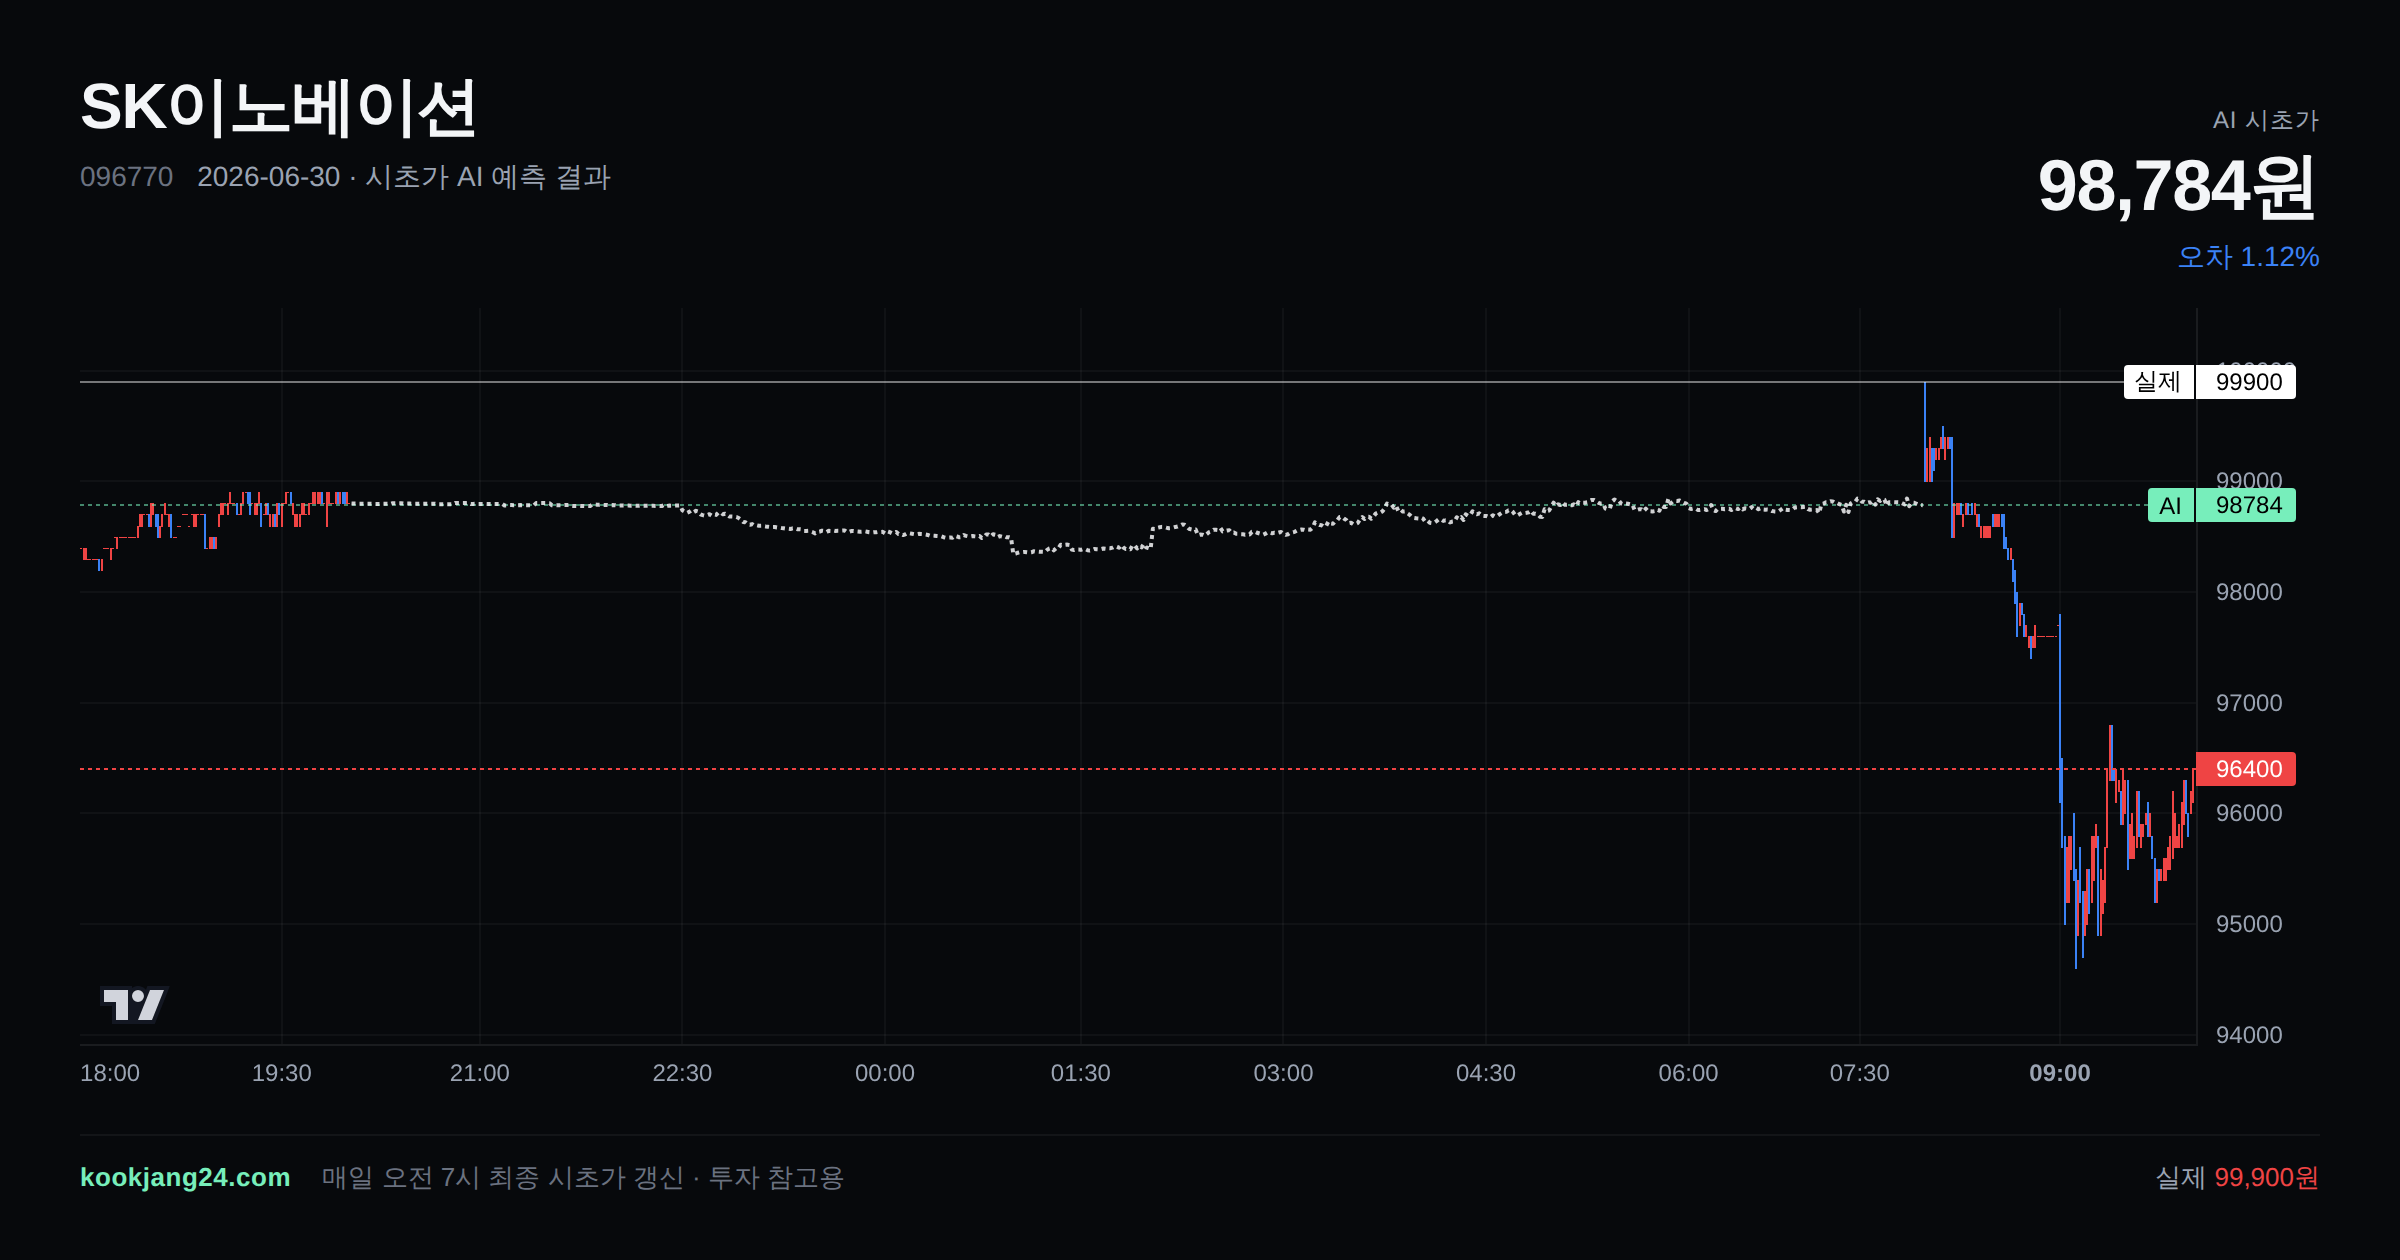Click the 'AI 시초가' label above the price

2265,120
